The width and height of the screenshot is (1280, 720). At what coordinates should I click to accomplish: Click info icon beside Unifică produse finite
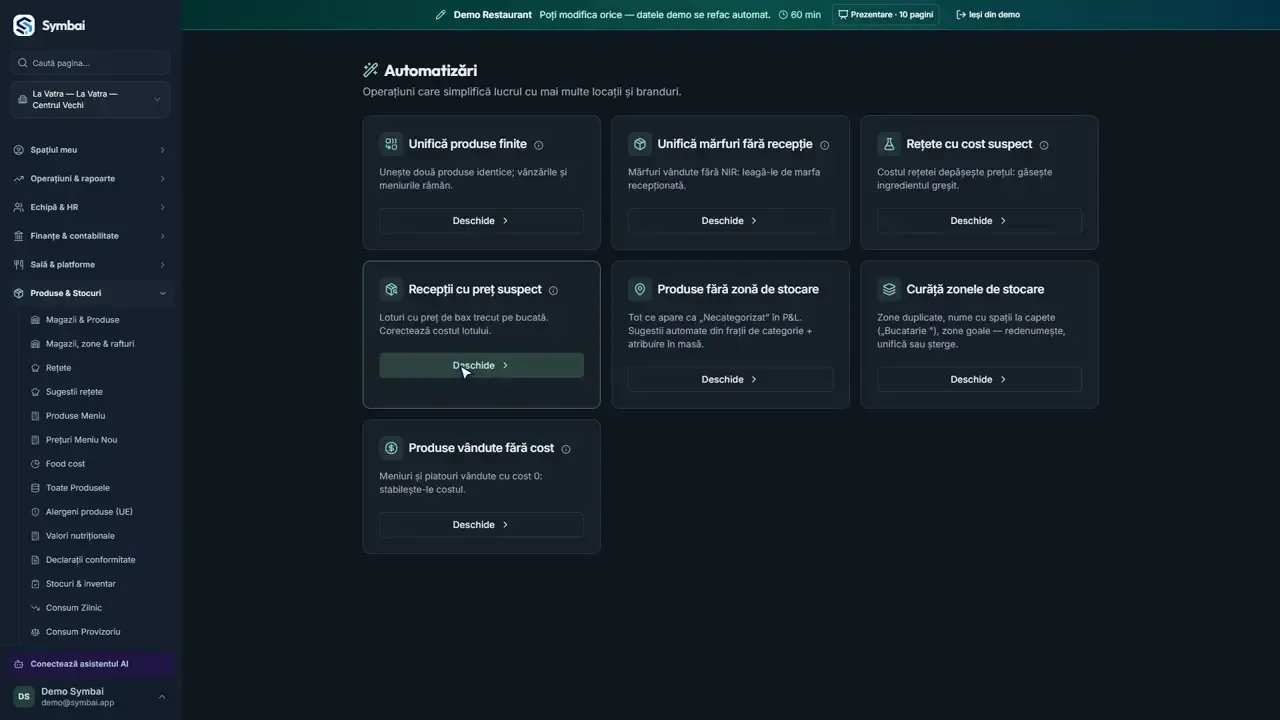point(539,145)
